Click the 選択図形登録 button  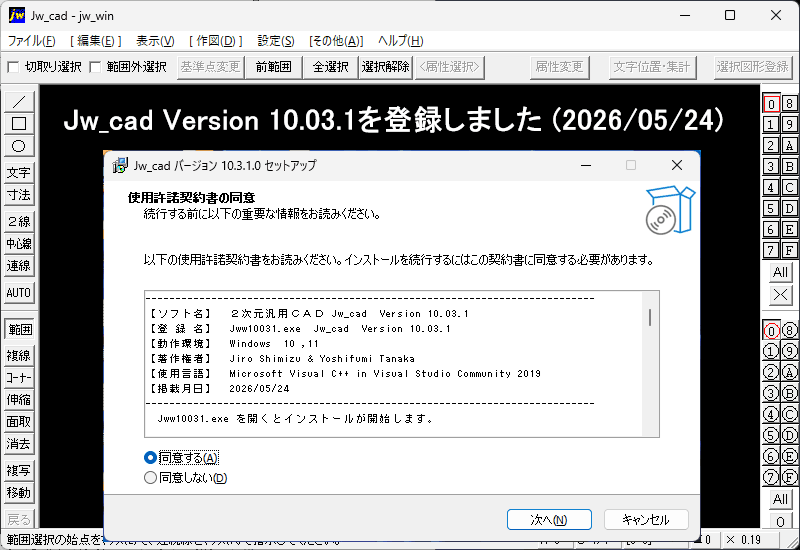point(753,67)
